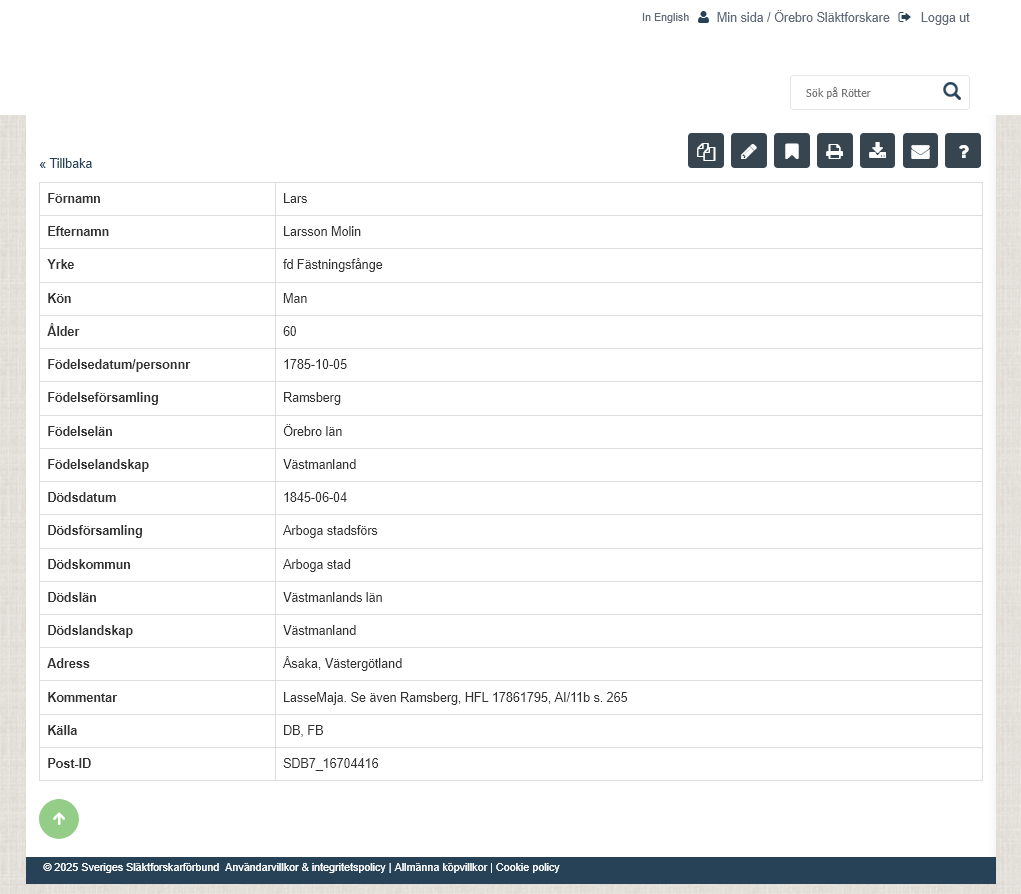Open Min sida / Örebro Släktforskare
Viewport: 1021px width, 894px height.
[802, 17]
